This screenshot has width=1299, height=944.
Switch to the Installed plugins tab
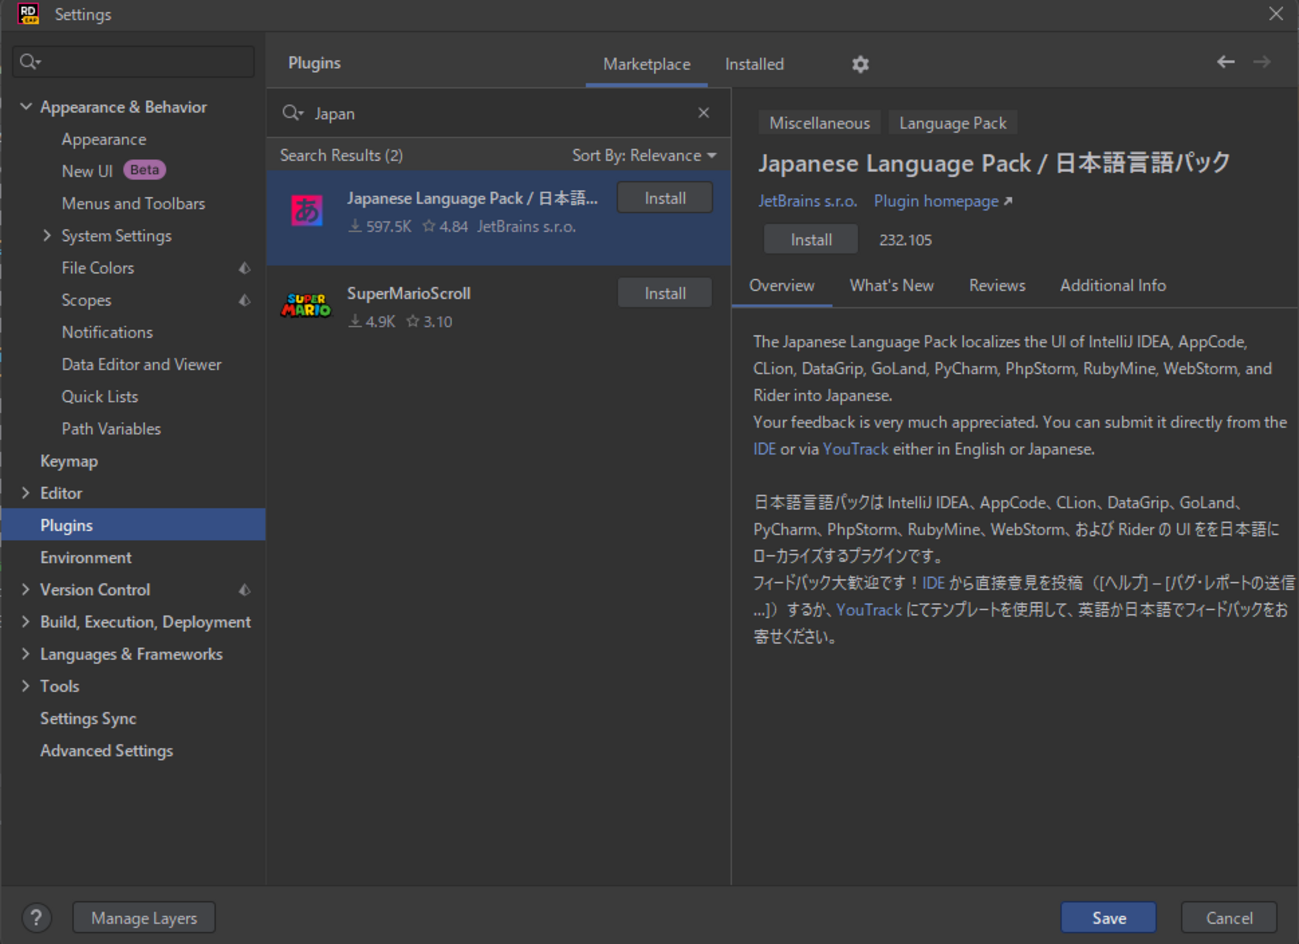pos(754,64)
